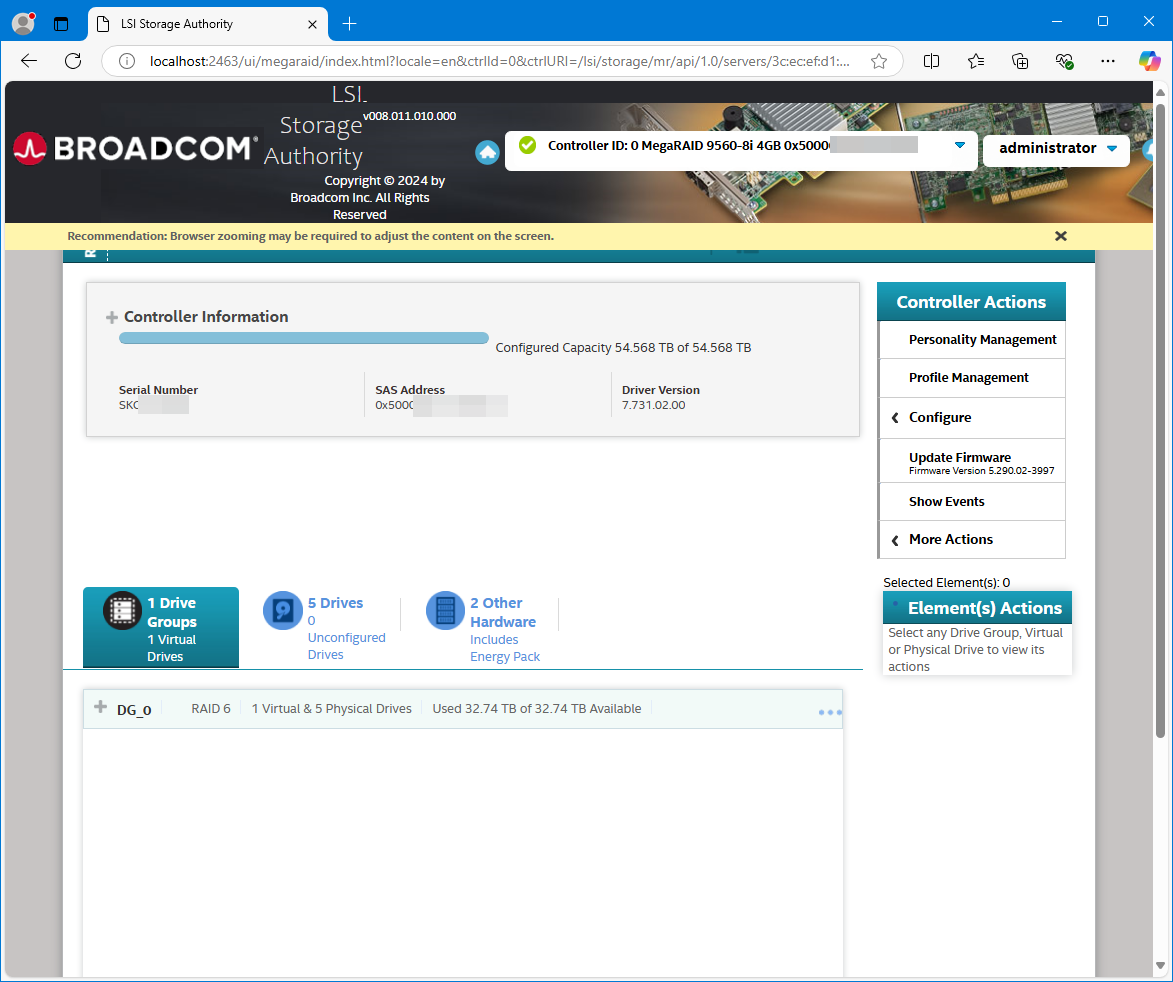Open Browser essentials heart icon
1173x982 pixels.
click(1064, 61)
